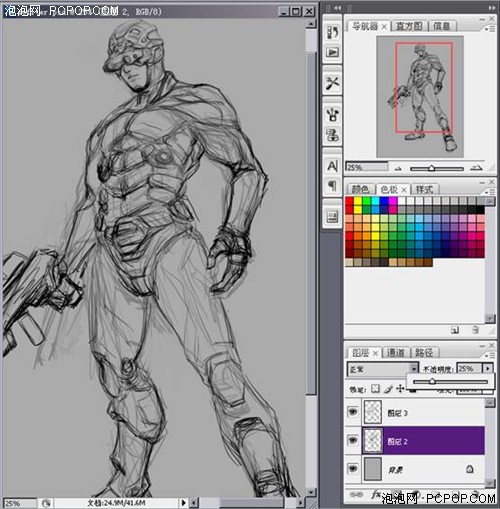
Task: Open the 正常 blend mode dropdown
Action: (x=383, y=369)
